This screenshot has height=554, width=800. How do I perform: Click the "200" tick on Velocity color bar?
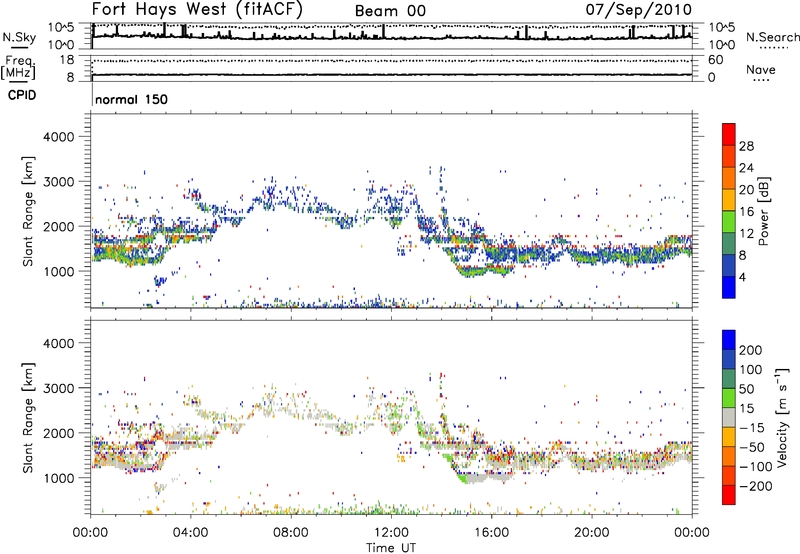pos(751,350)
